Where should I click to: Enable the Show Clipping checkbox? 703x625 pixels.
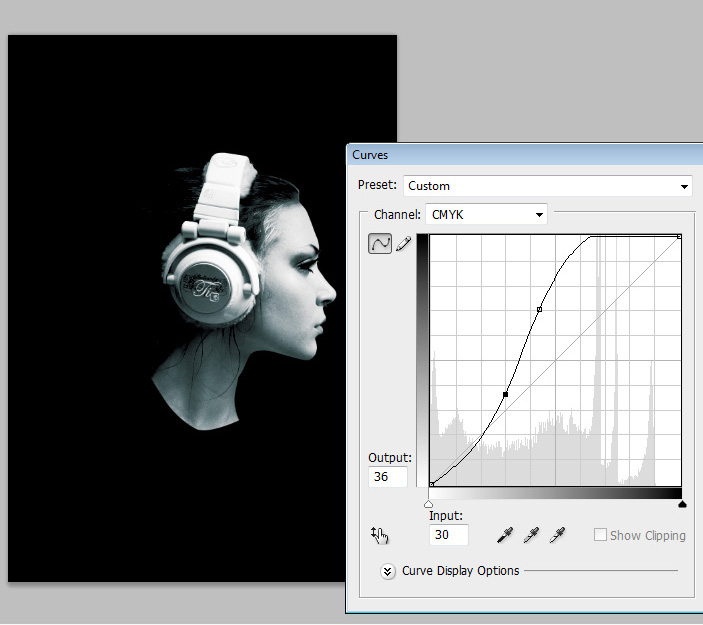pos(600,535)
